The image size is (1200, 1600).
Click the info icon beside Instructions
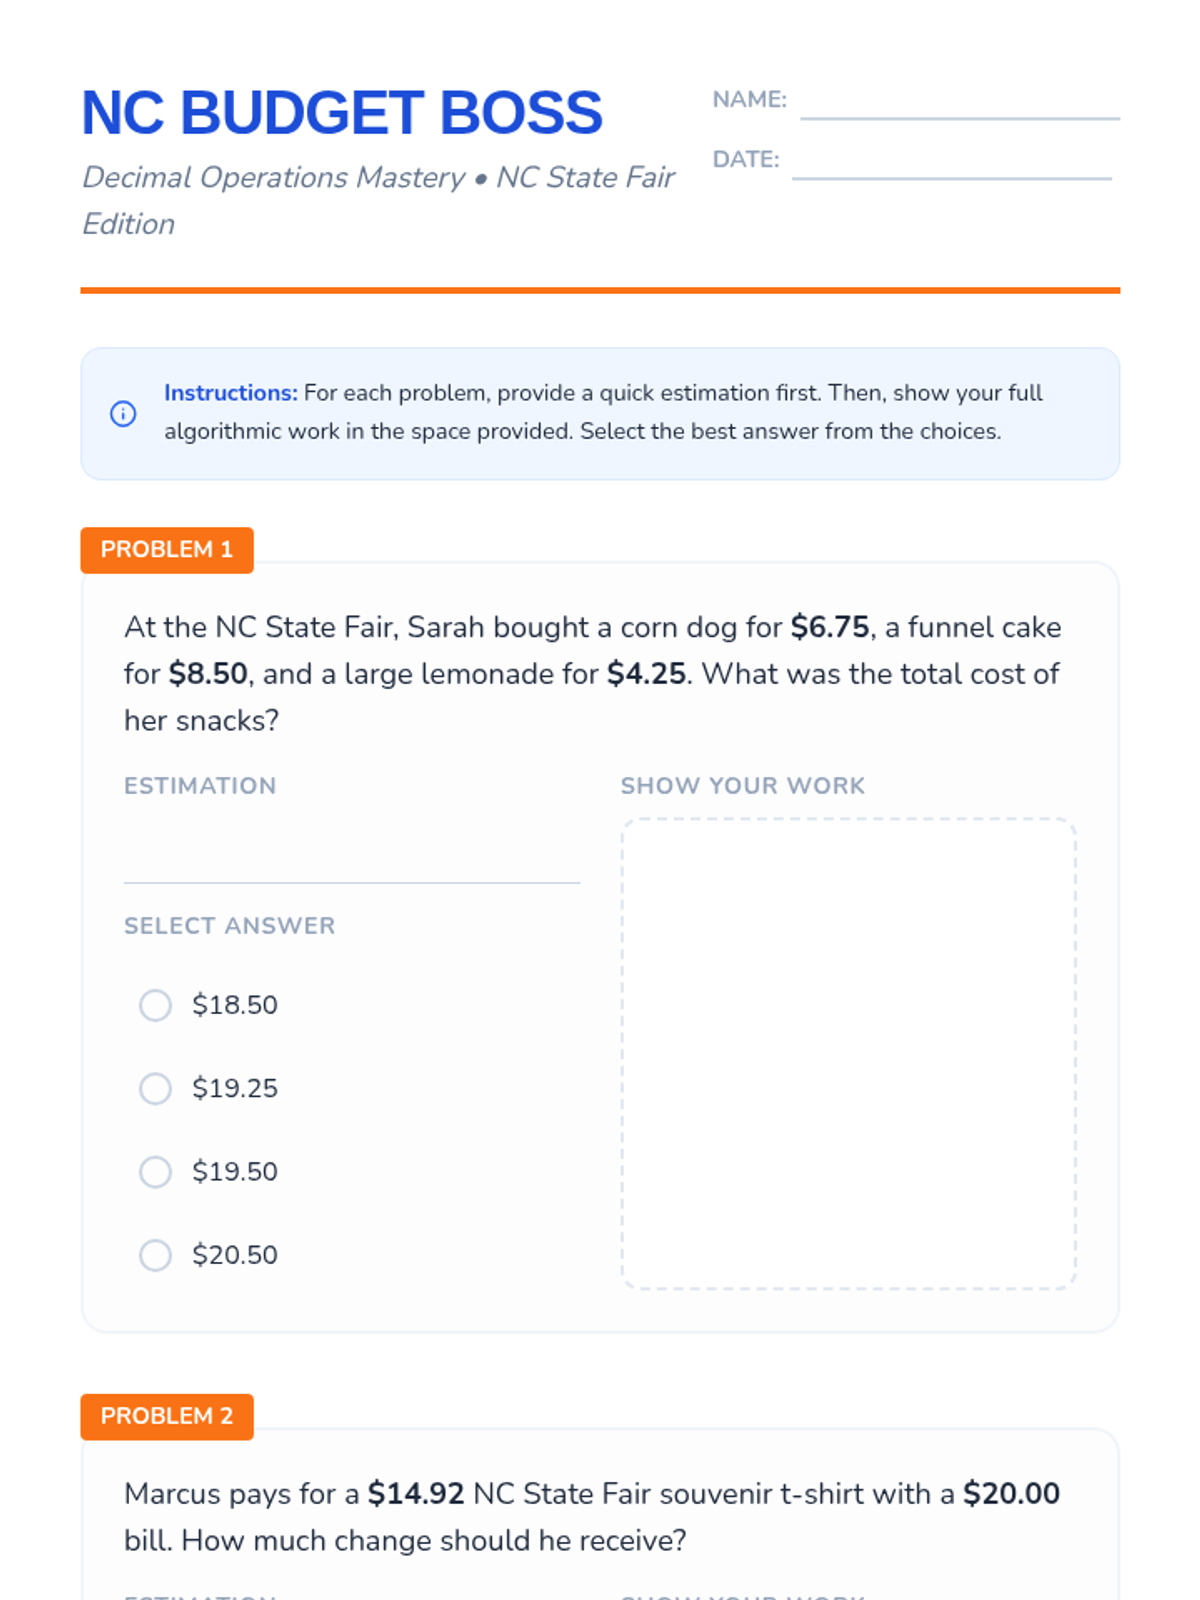pos(123,413)
